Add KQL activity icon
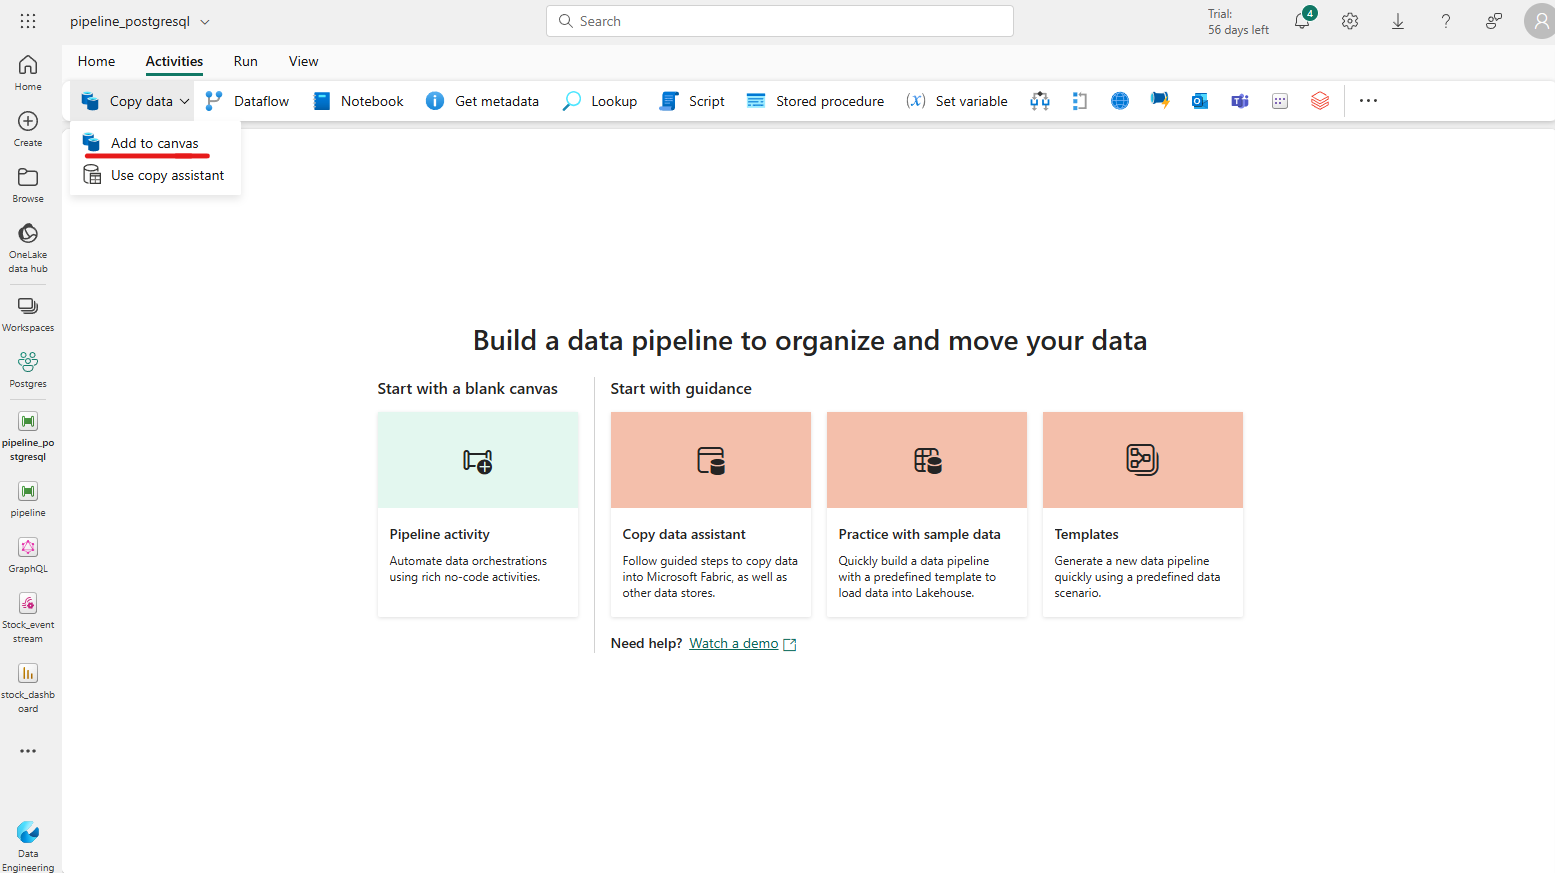The height and width of the screenshot is (873, 1555). click(1280, 101)
